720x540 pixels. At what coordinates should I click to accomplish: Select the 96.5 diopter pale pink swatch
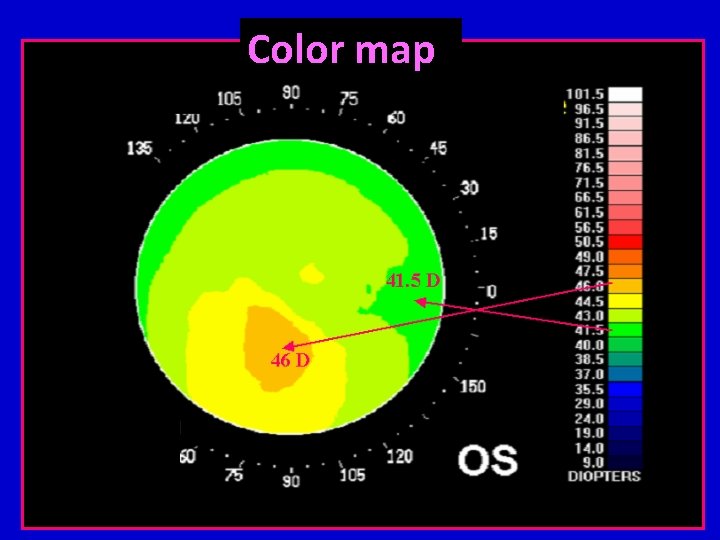(625, 109)
